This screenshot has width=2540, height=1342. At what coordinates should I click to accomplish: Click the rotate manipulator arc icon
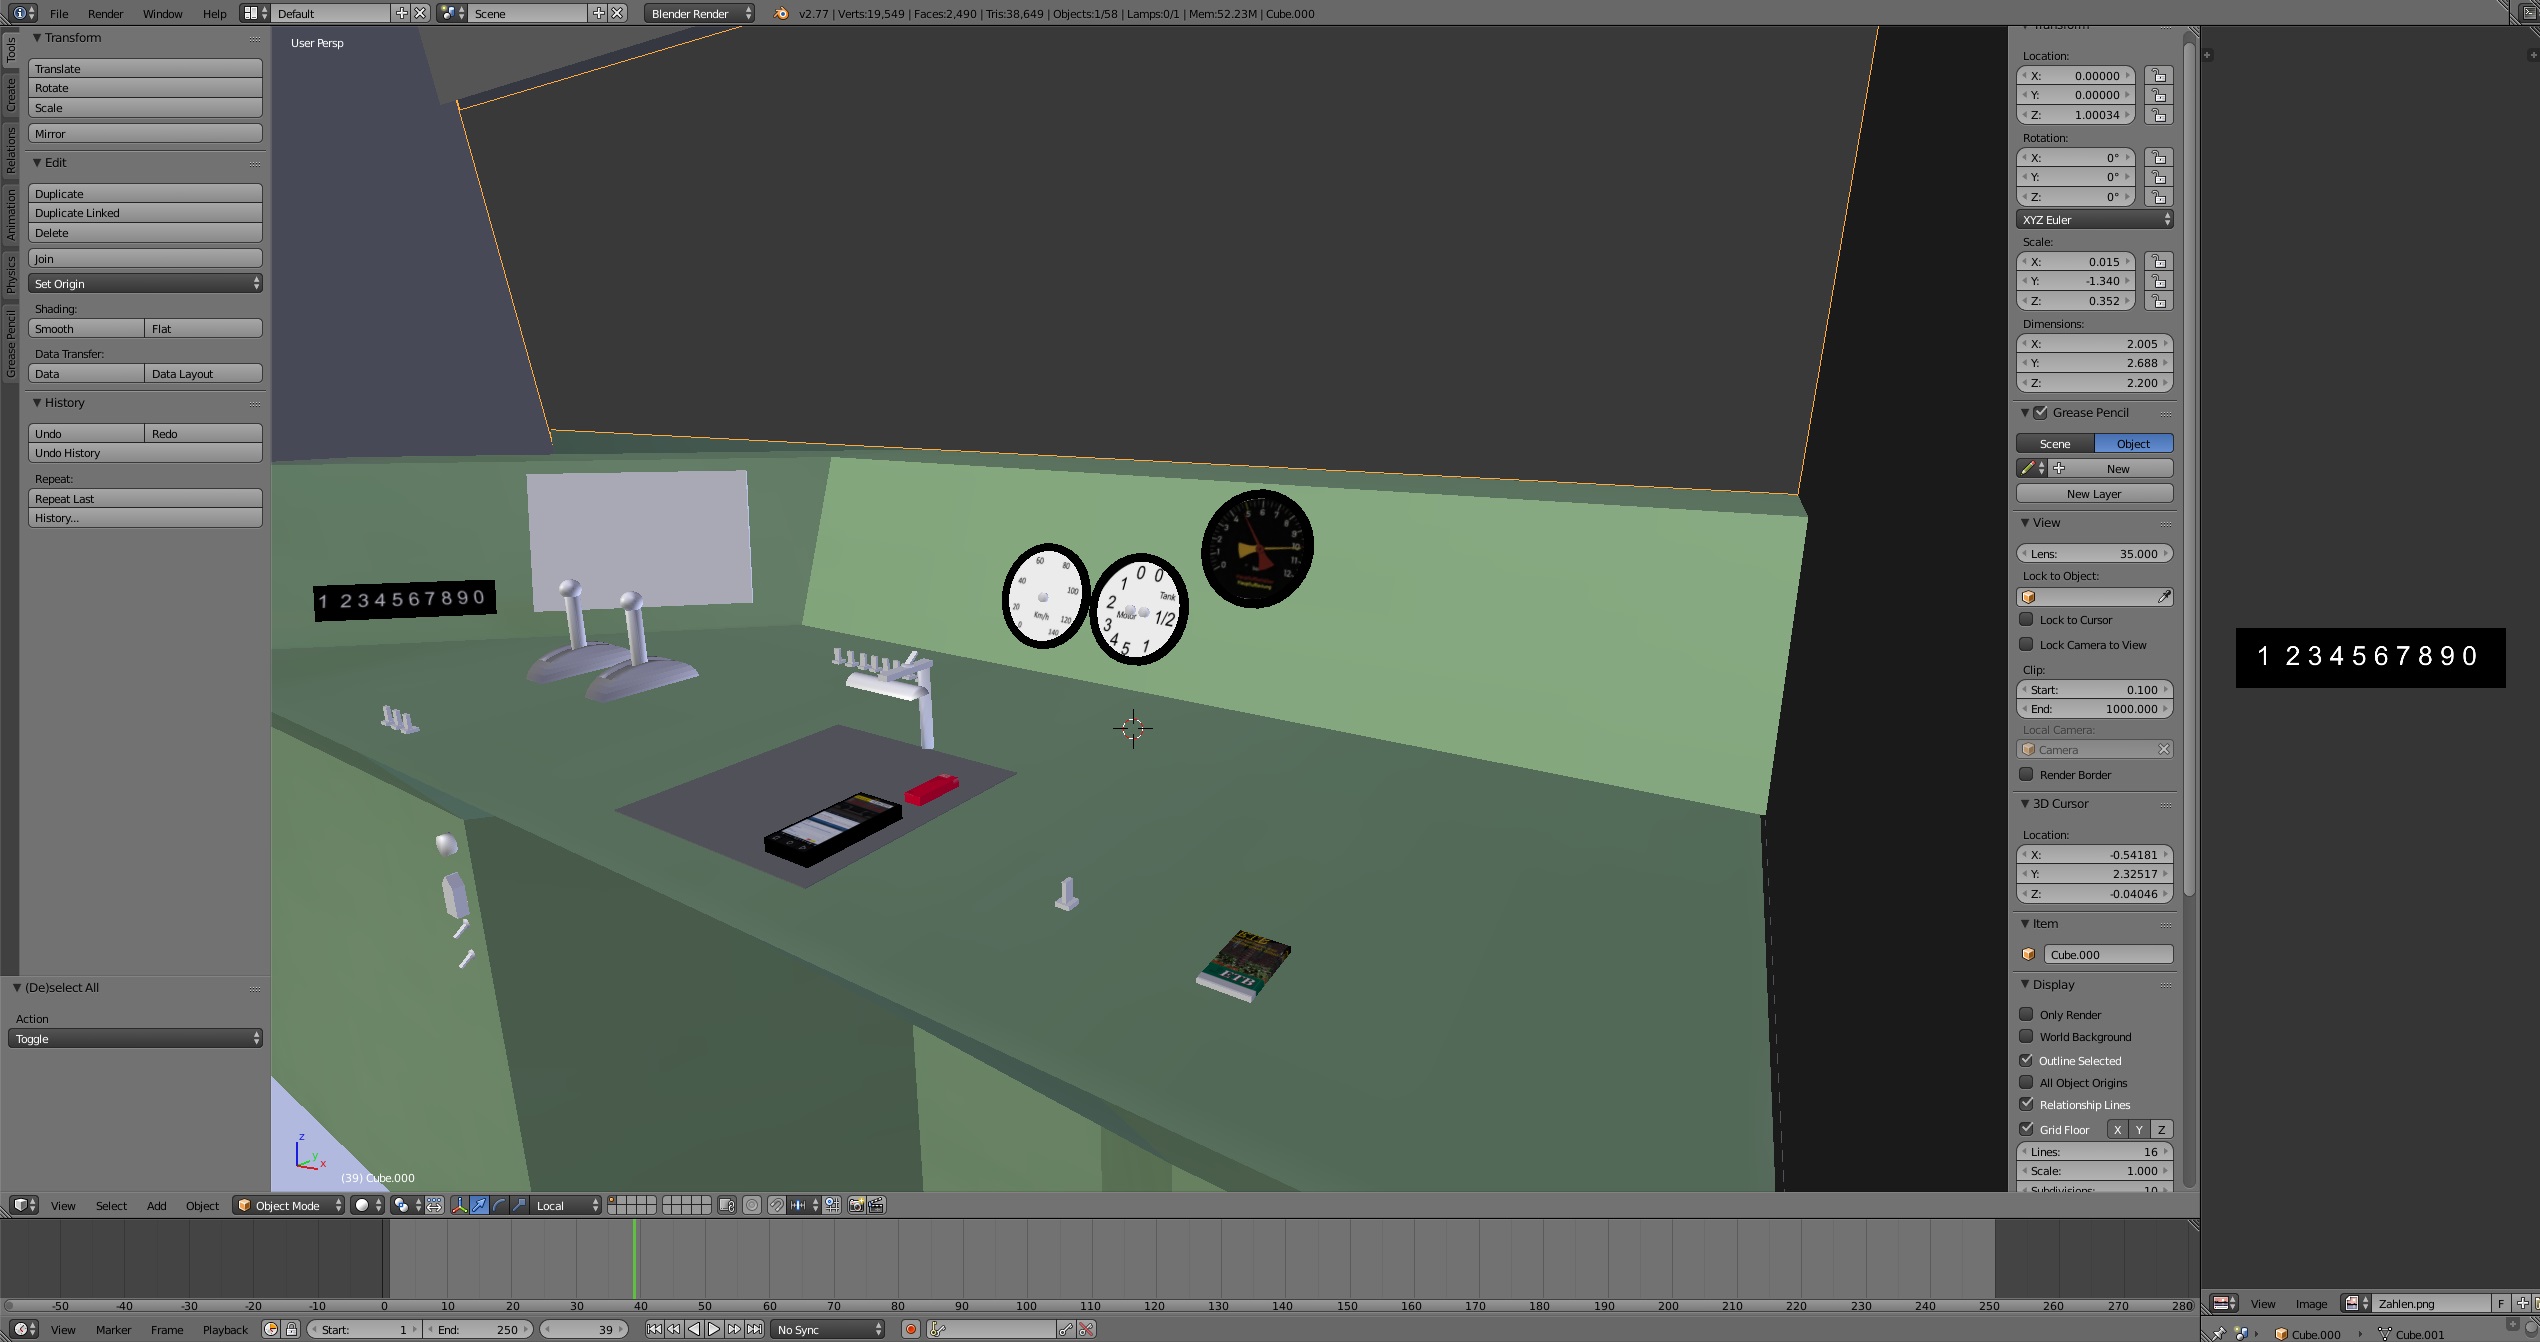coord(500,1205)
